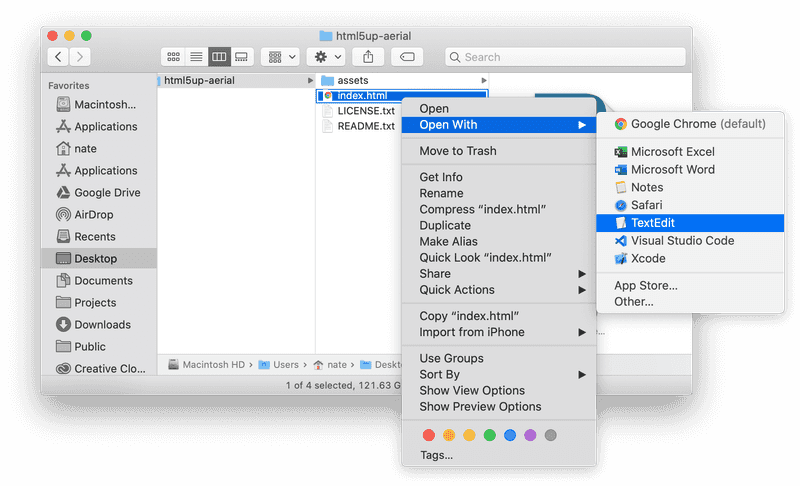
Task: Choose Get Info from context menu
Action: tap(440, 177)
